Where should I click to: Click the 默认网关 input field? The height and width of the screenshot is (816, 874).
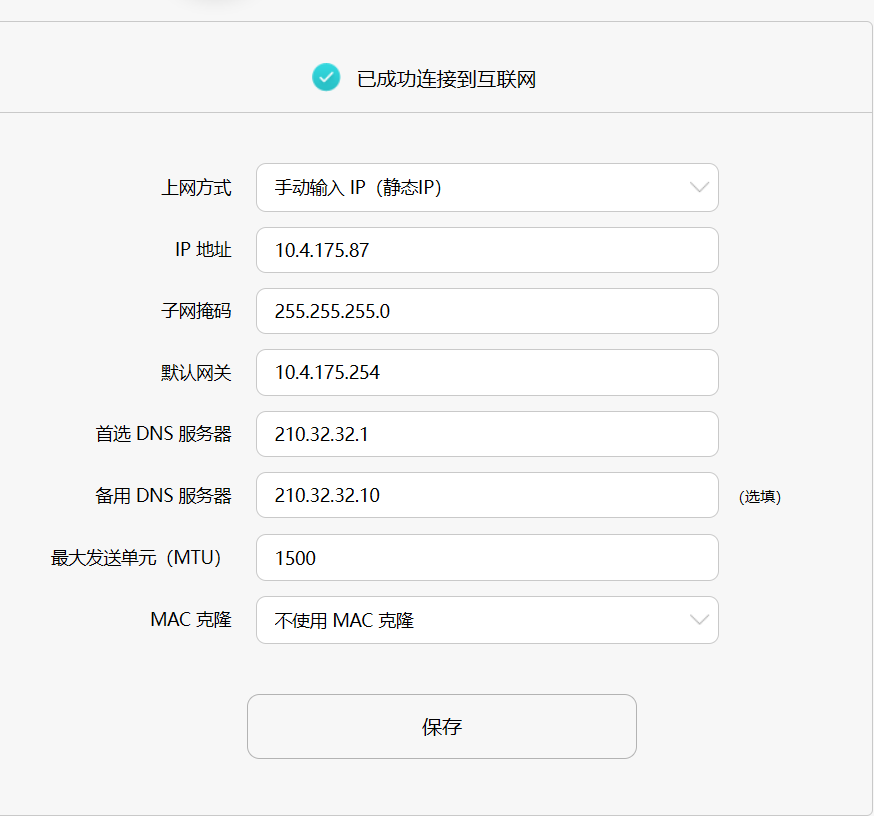pos(487,372)
